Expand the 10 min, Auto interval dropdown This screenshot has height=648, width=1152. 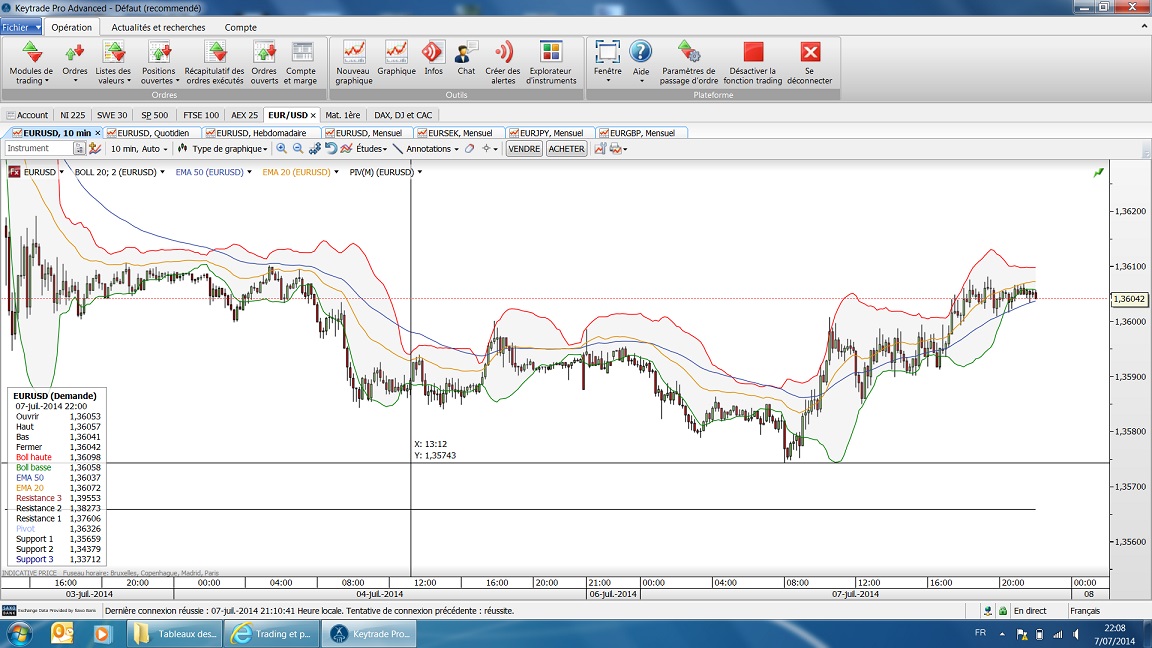pos(139,149)
